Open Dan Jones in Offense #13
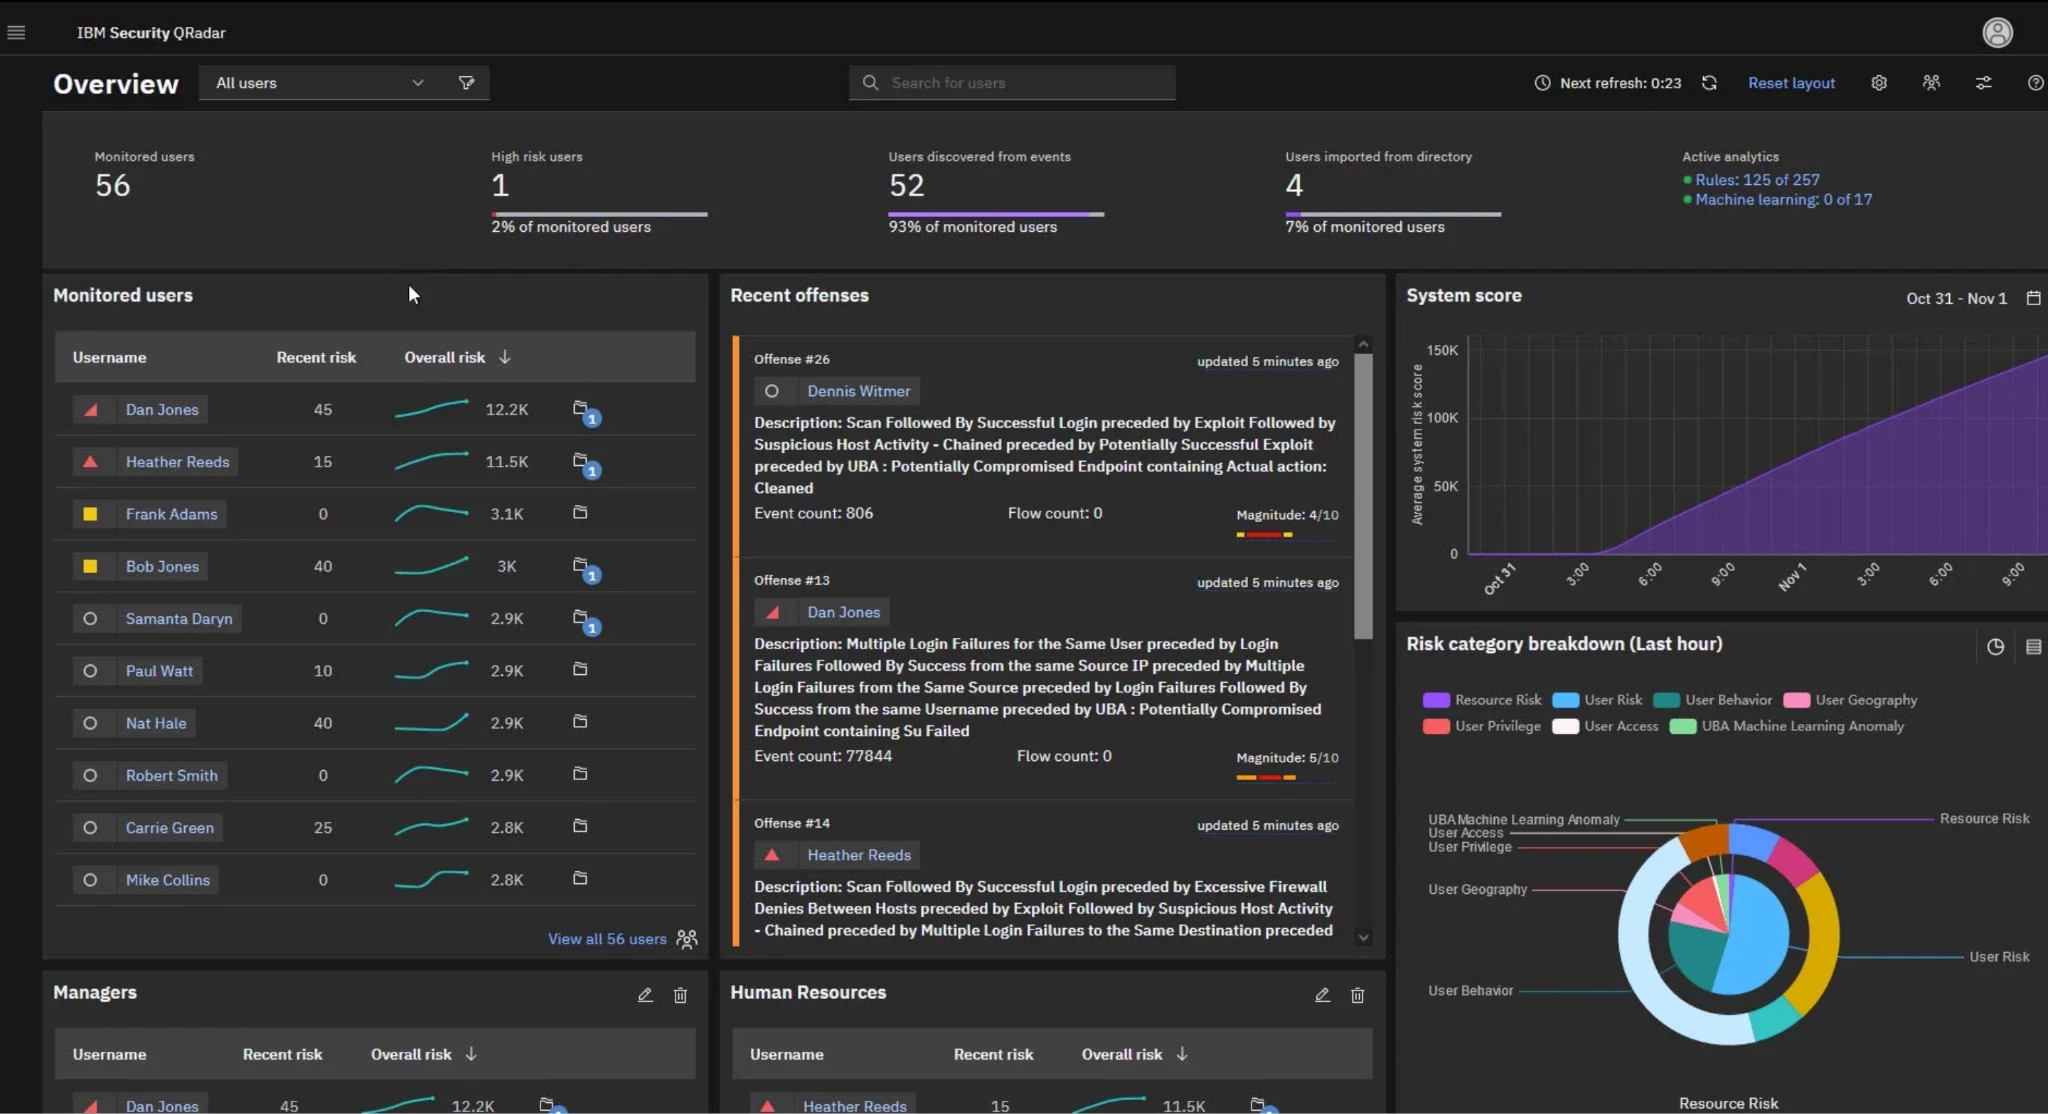2048x1114 pixels. click(x=844, y=612)
